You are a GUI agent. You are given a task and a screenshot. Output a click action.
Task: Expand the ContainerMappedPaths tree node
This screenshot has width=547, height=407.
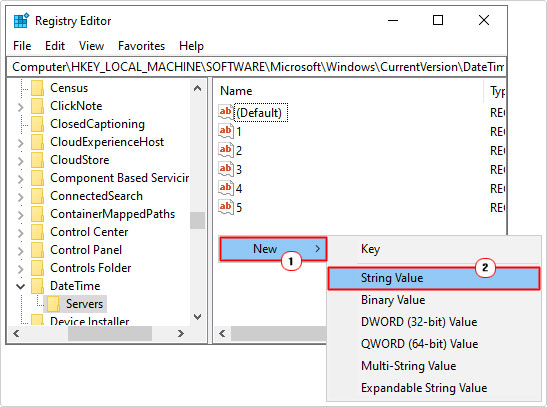tap(21, 215)
